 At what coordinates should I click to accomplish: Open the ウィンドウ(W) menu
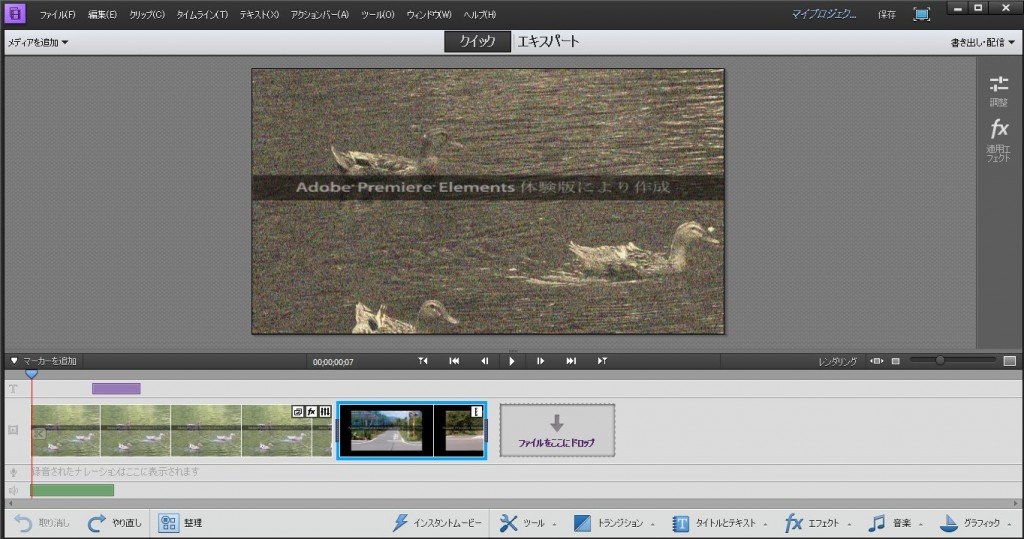pos(429,14)
